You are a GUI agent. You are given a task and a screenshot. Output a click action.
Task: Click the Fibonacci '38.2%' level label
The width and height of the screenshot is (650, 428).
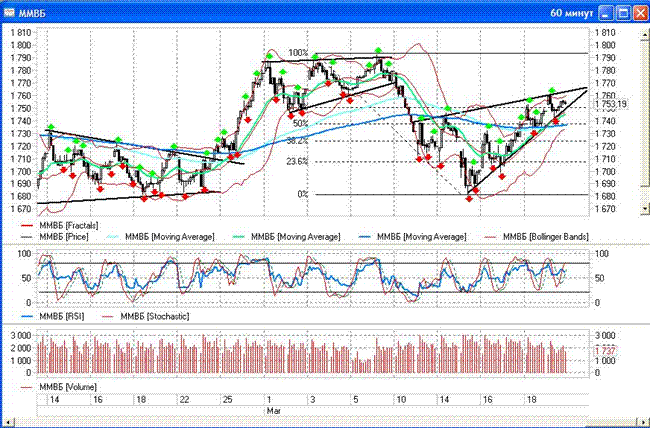297,141
